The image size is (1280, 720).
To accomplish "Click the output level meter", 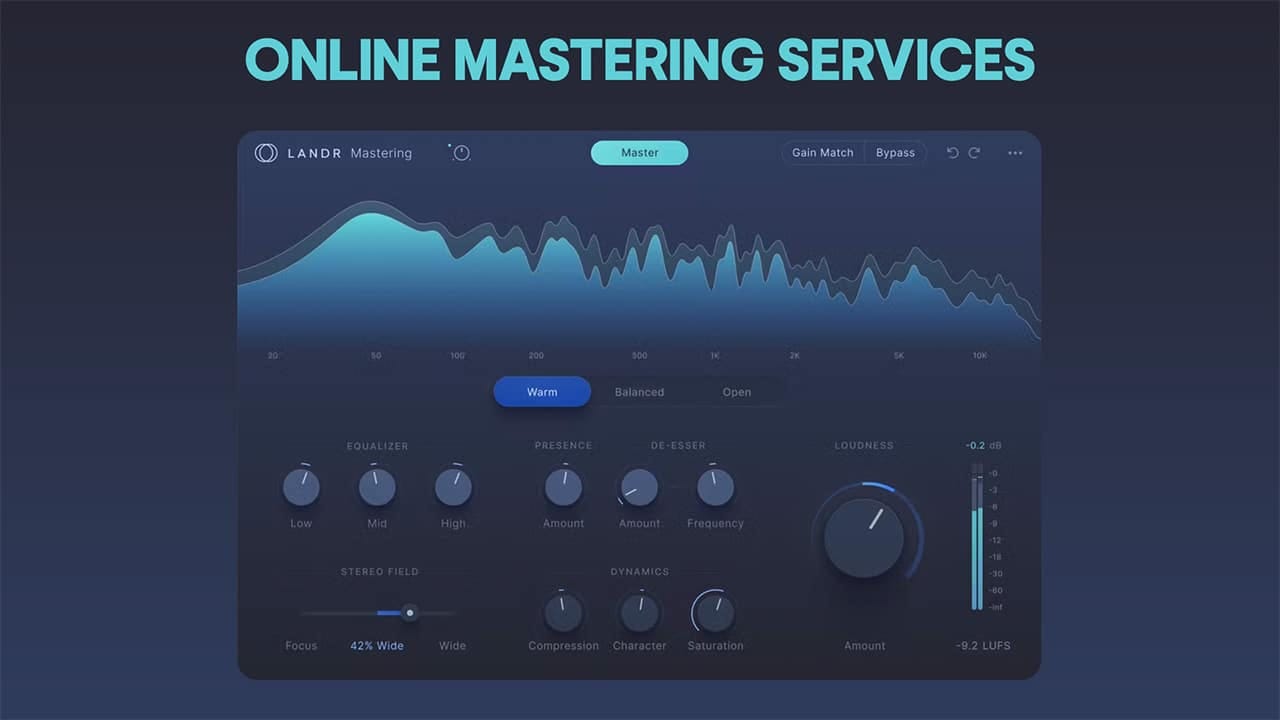I will (x=977, y=537).
